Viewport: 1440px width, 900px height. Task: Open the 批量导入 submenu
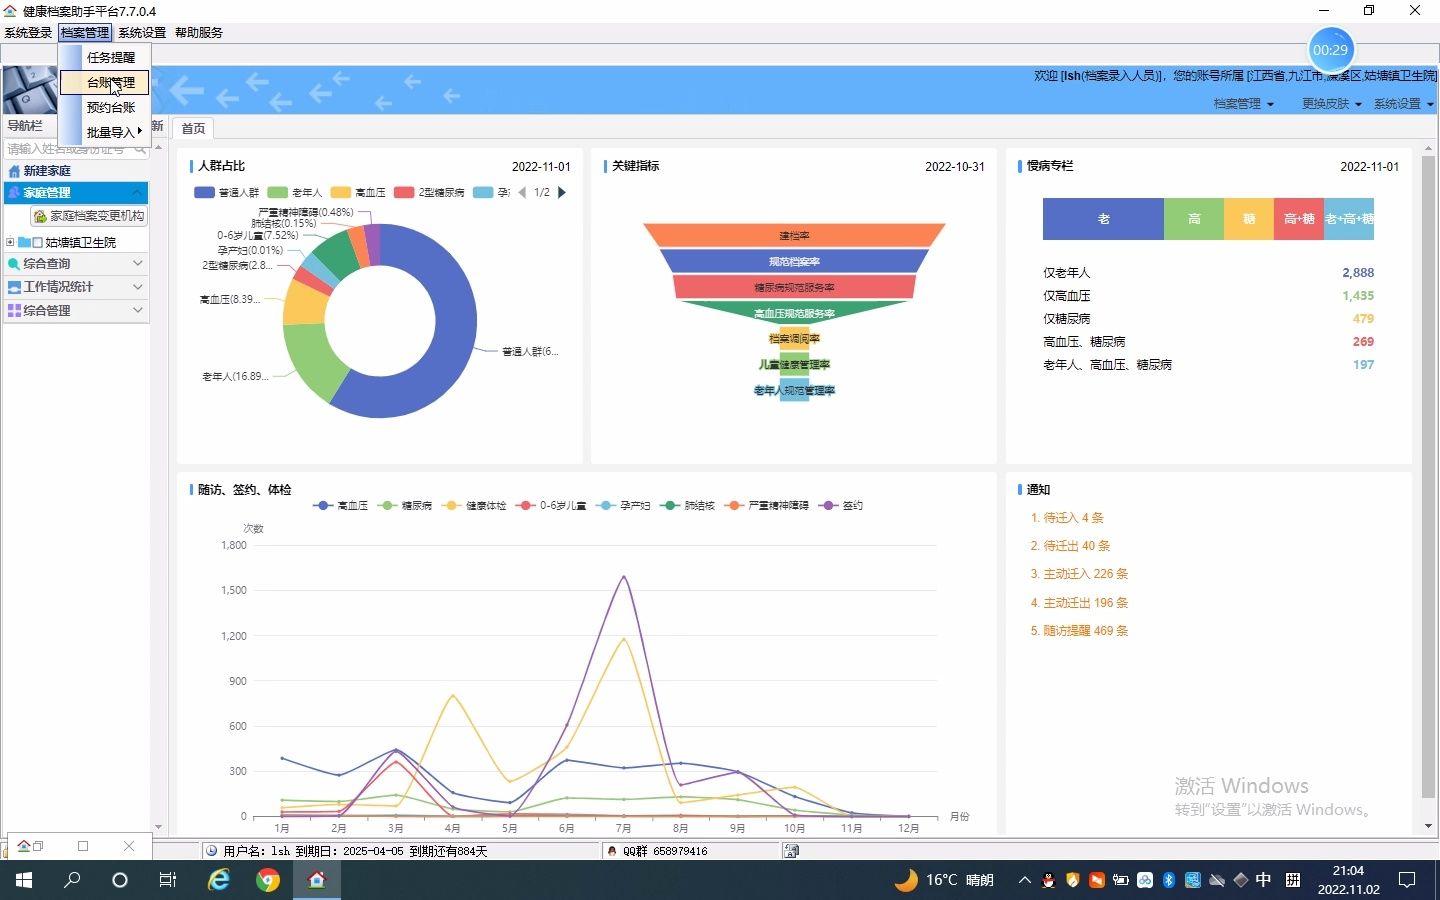[105, 132]
